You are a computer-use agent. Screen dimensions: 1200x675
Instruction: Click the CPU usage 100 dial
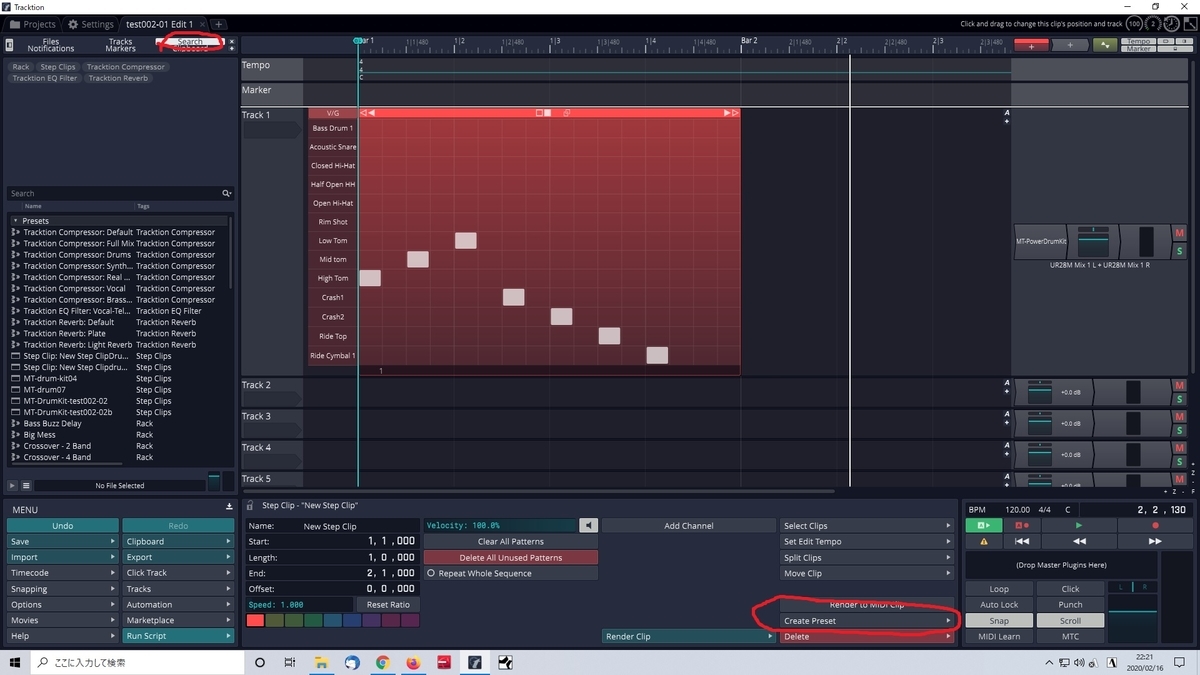click(x=1134, y=23)
